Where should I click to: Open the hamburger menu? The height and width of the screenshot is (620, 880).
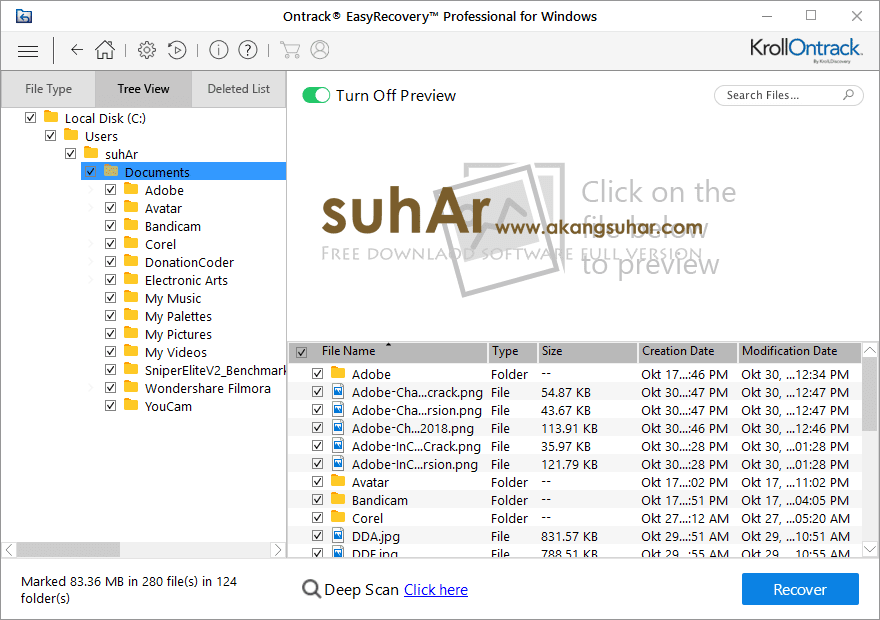28,51
